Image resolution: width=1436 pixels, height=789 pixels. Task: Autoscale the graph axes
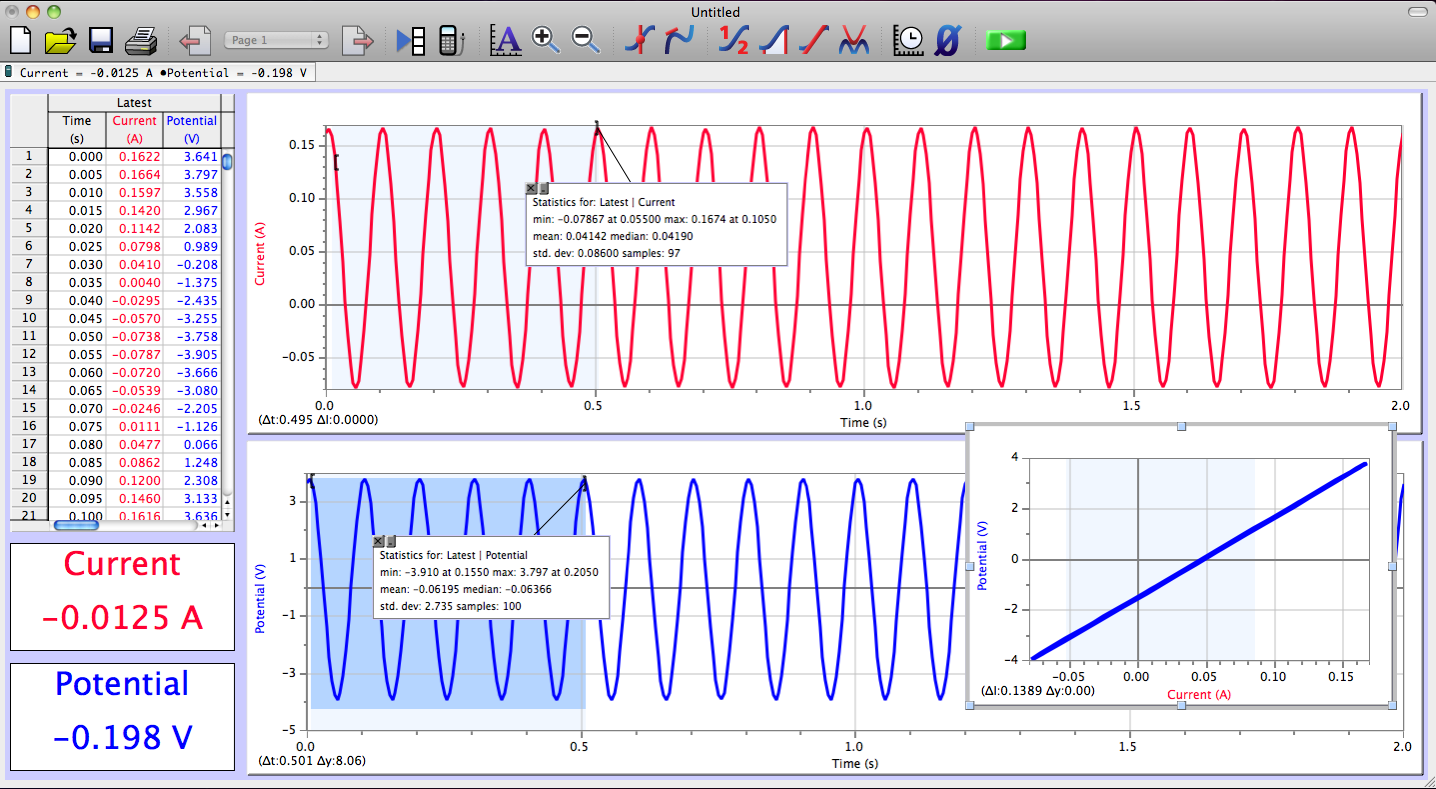[x=506, y=40]
